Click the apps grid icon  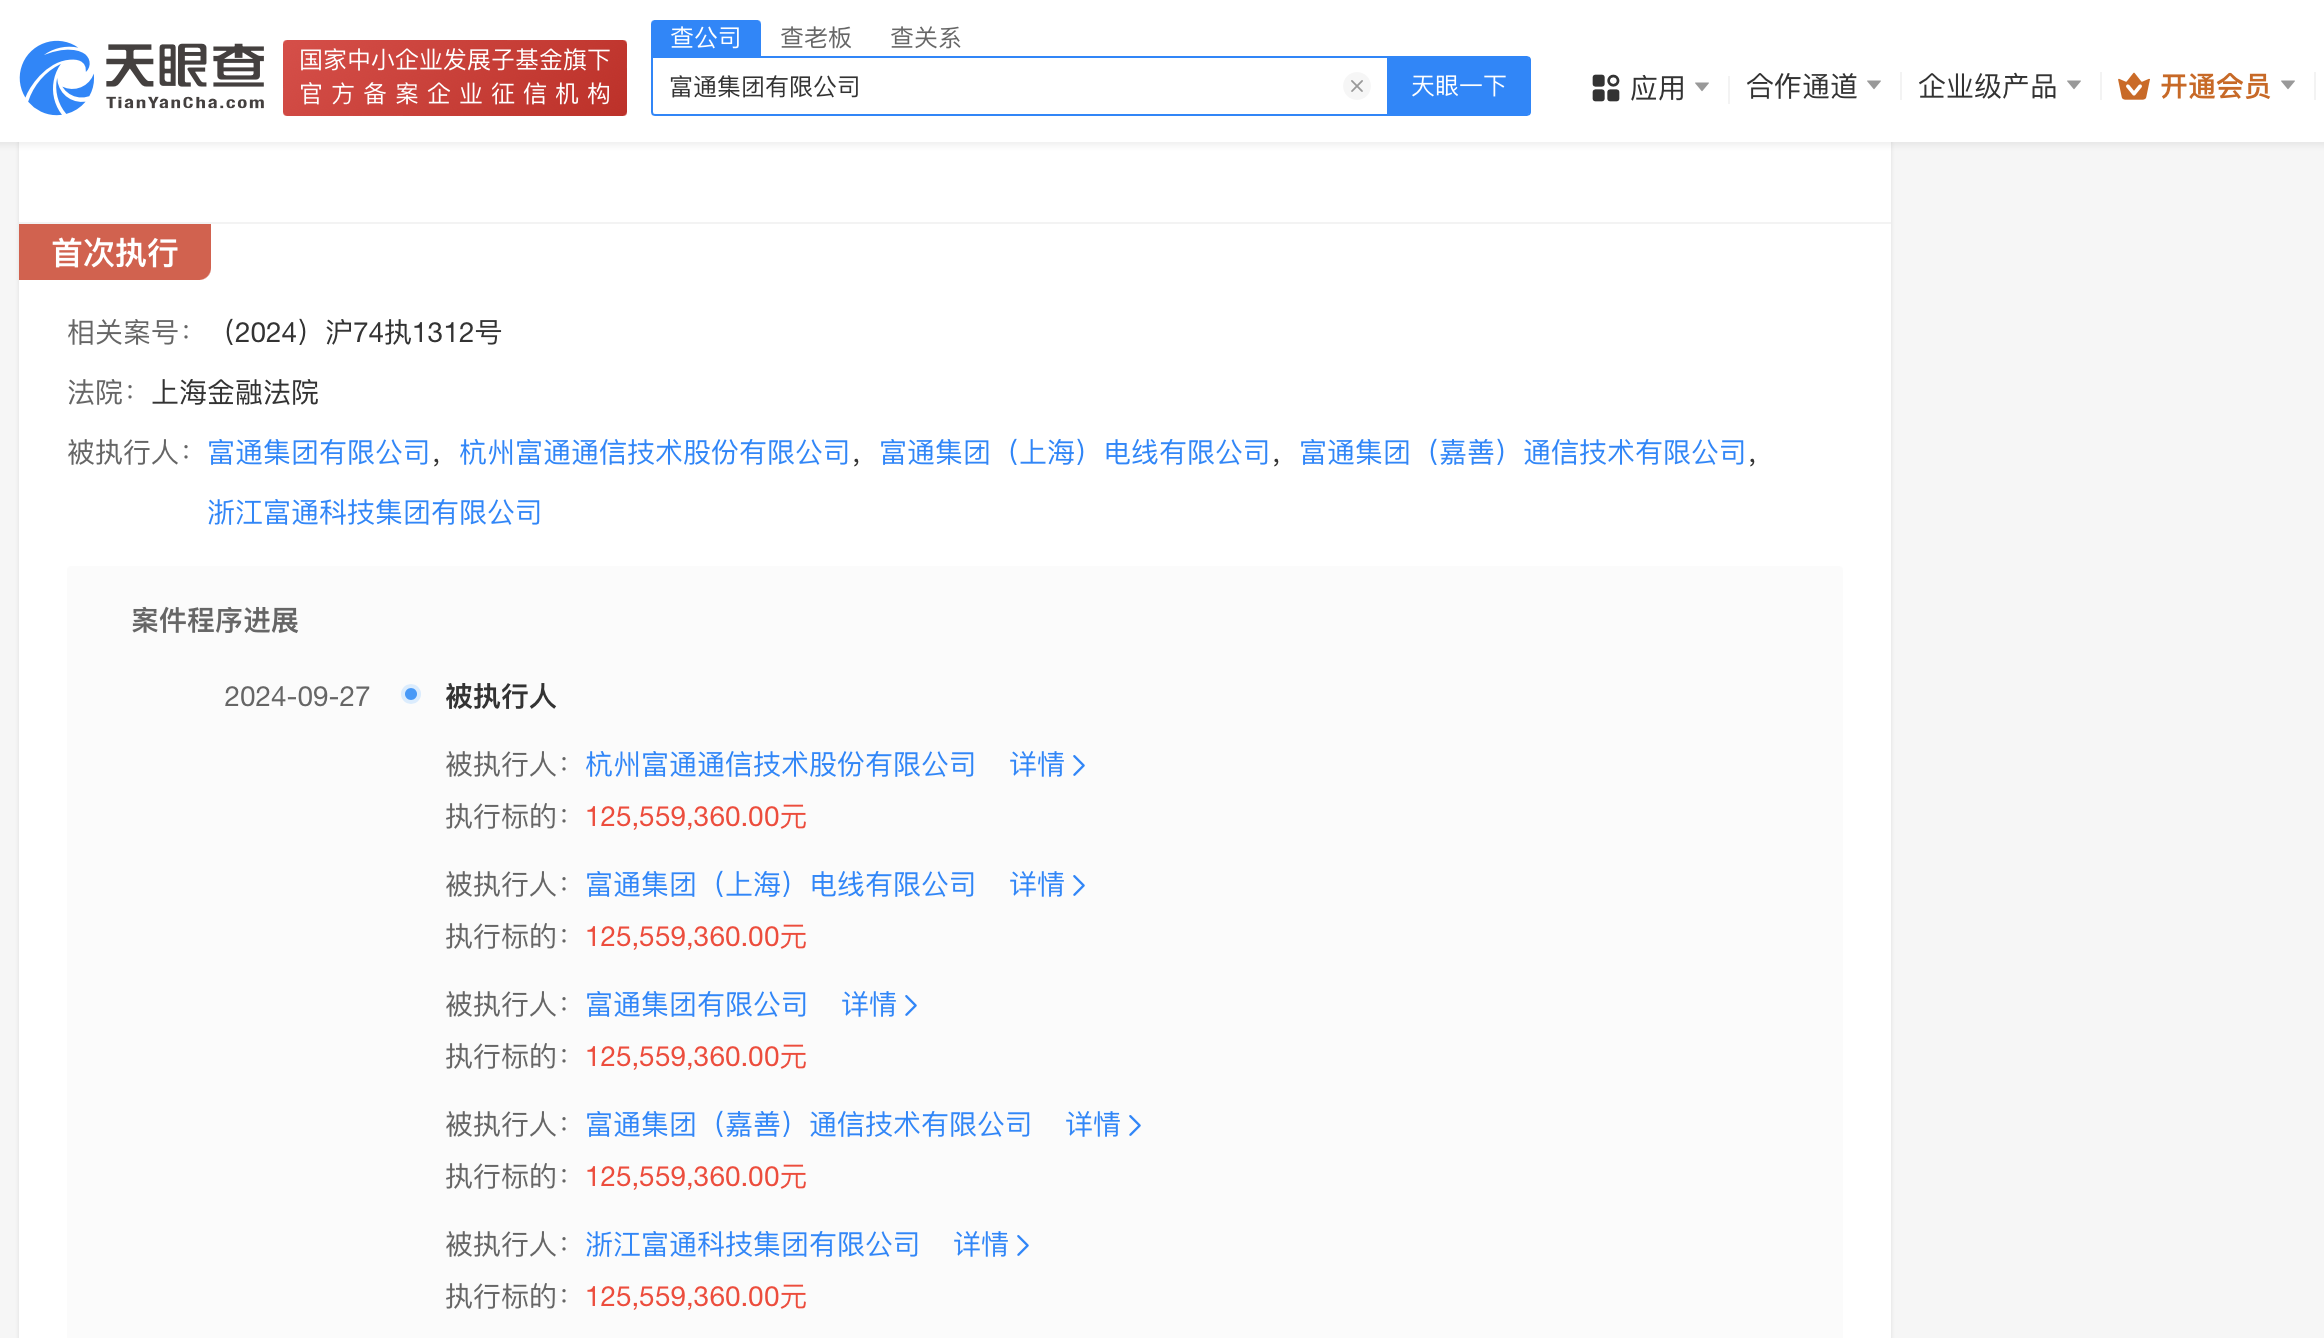point(1605,88)
